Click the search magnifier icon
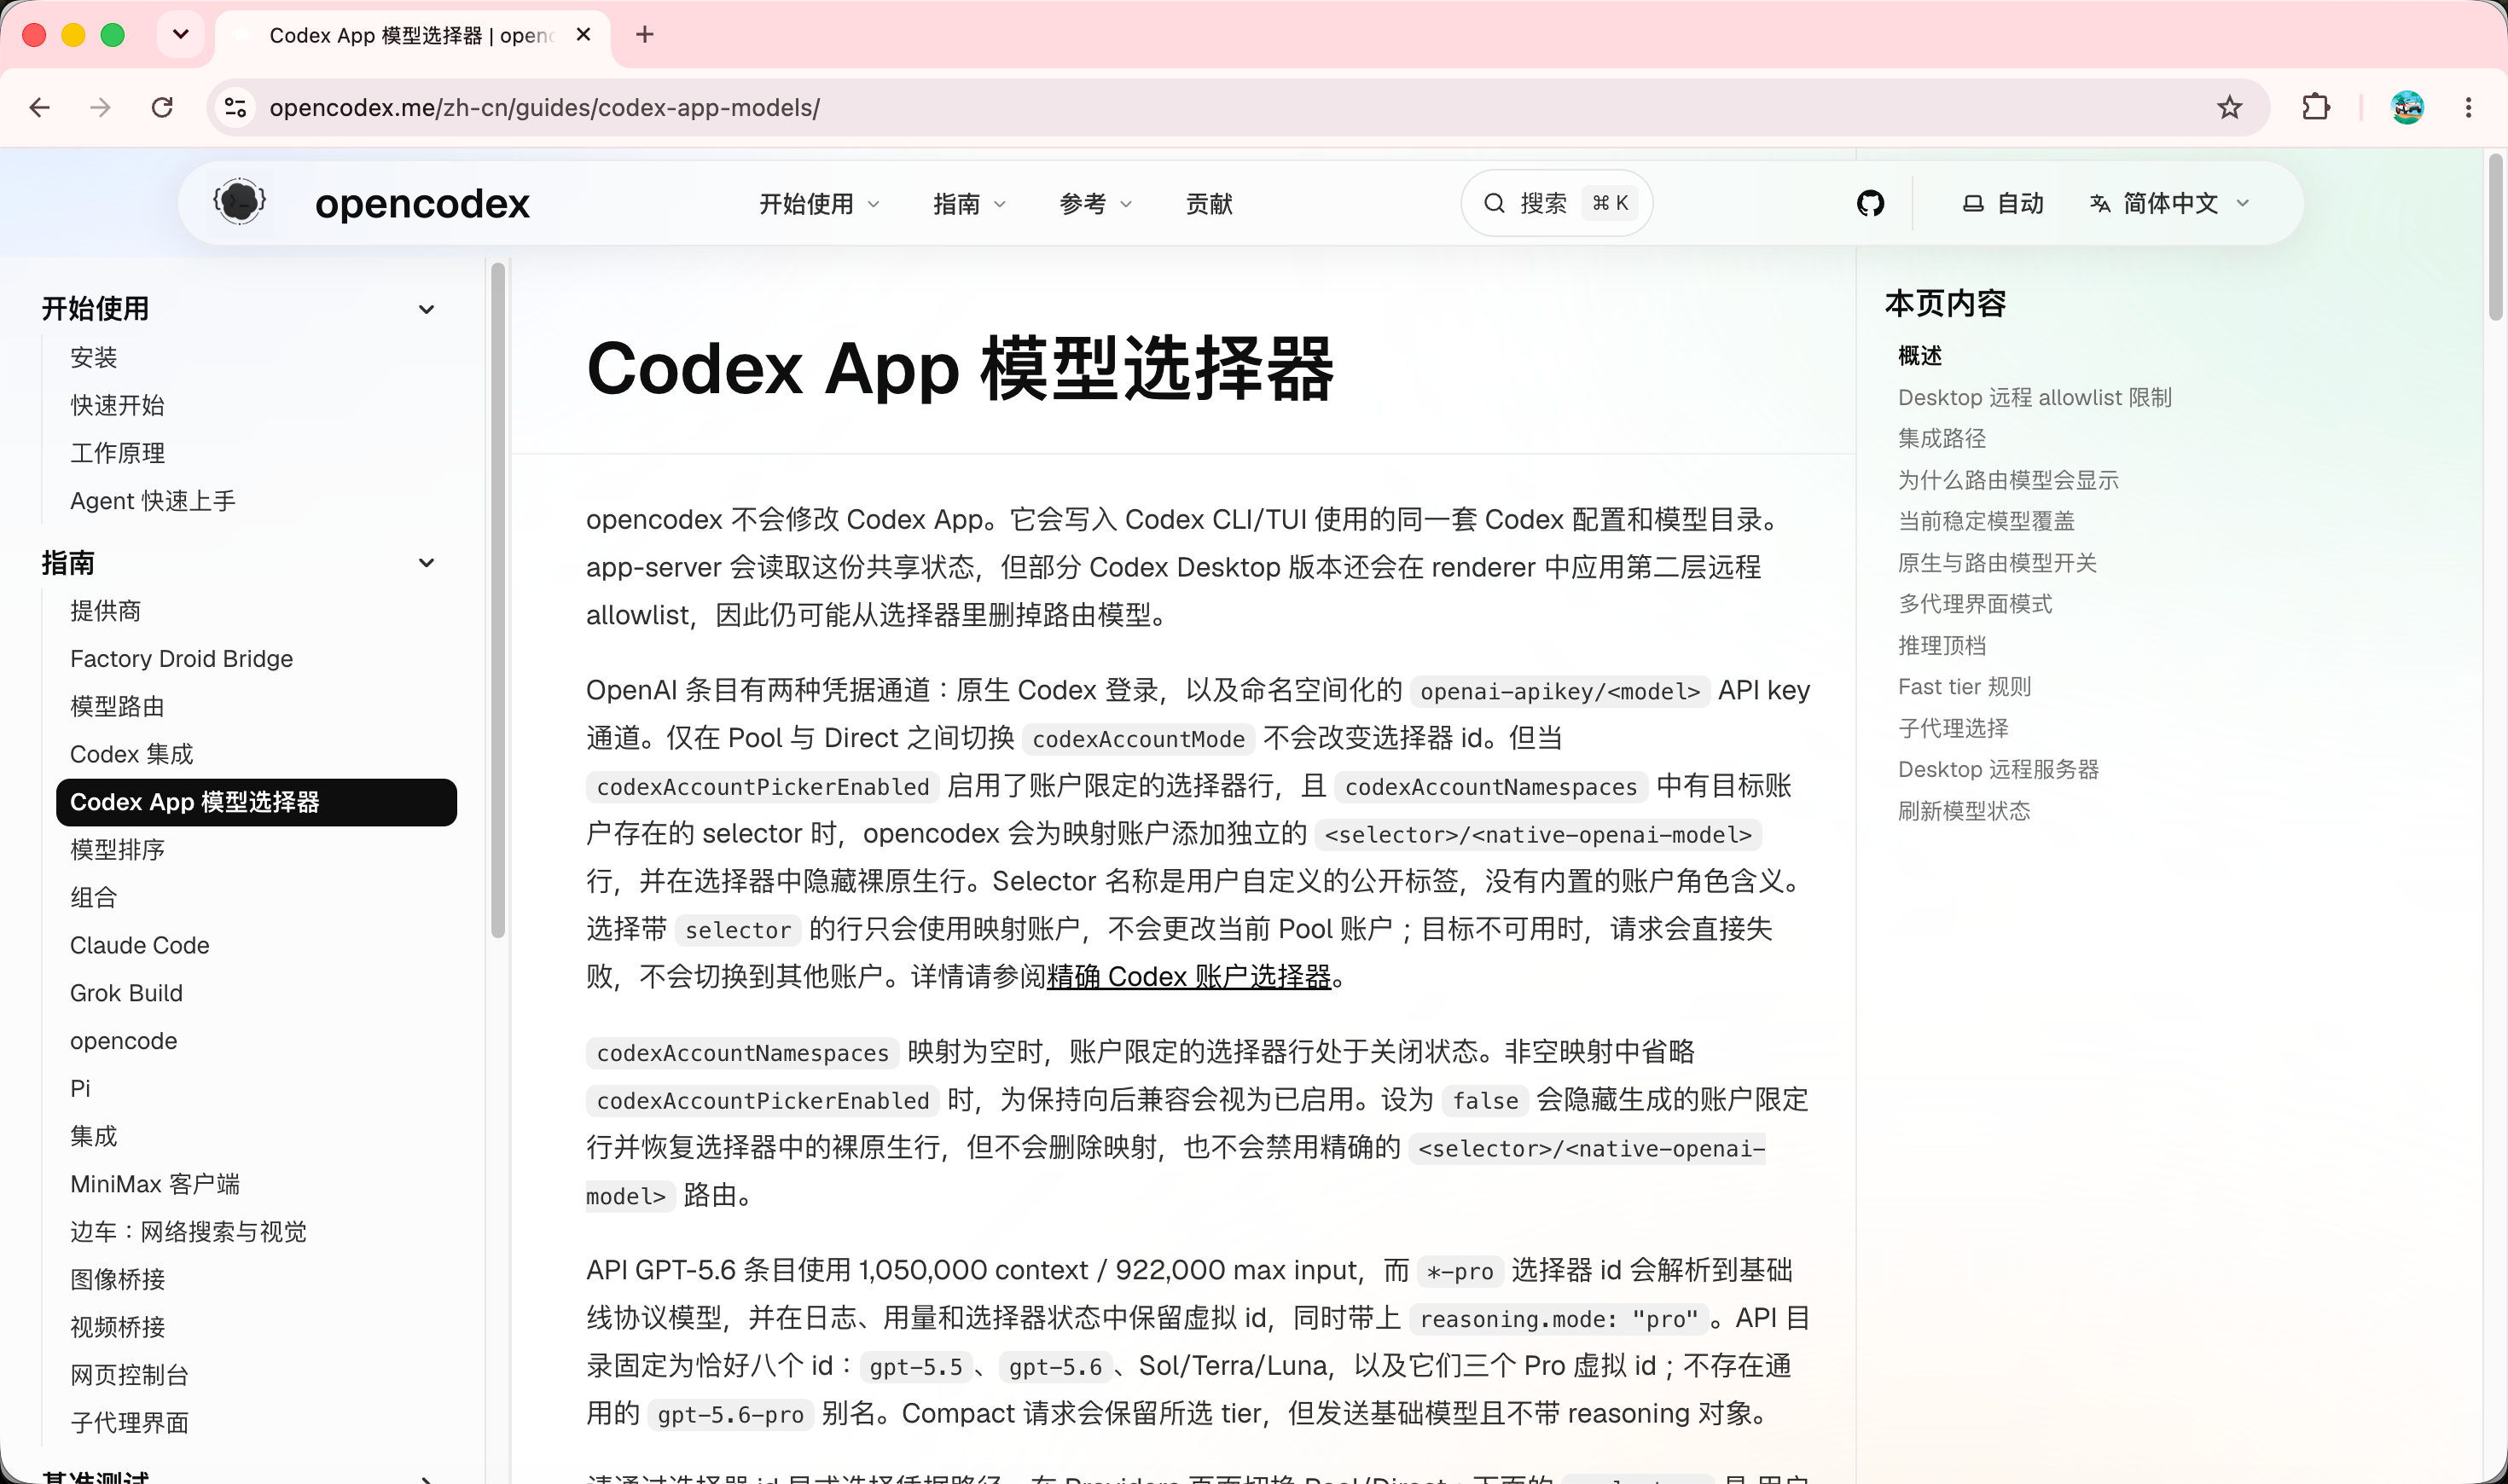The height and width of the screenshot is (1484, 2508). (x=1494, y=204)
